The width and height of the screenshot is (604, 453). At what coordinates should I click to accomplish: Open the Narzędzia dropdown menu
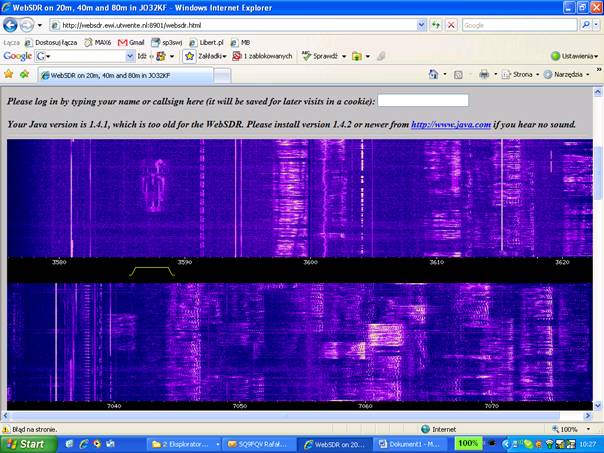coord(569,74)
